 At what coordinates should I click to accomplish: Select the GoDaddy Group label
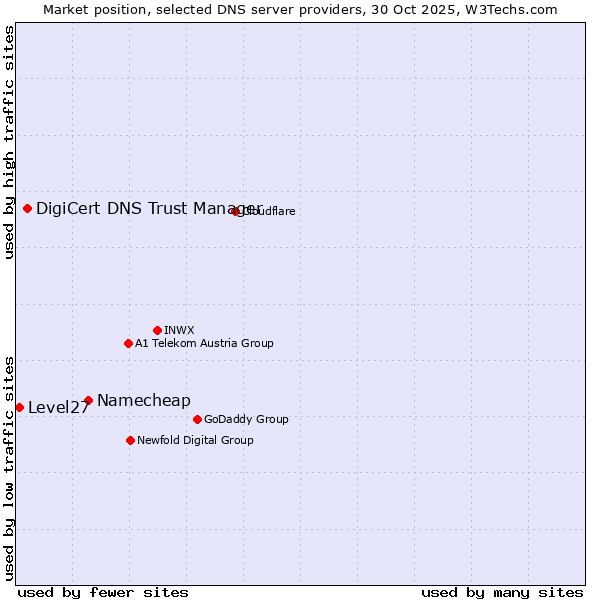246,419
